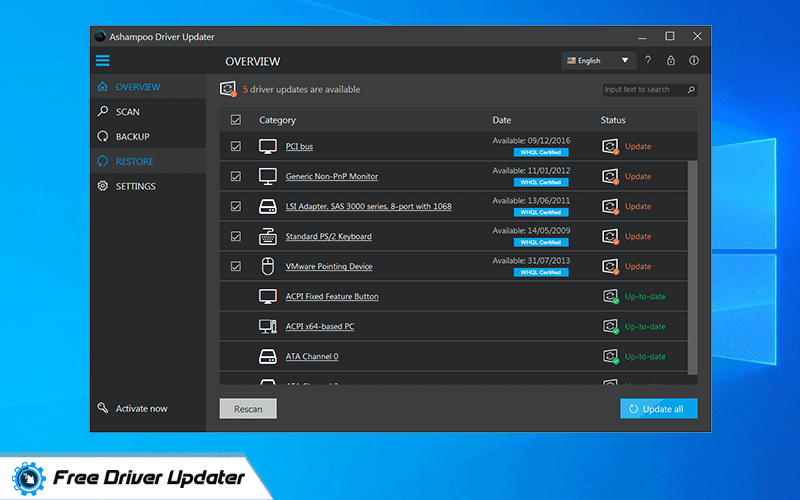Click the ATA Channel 0 drive icon
The height and width of the screenshot is (500, 800).
click(x=268, y=357)
